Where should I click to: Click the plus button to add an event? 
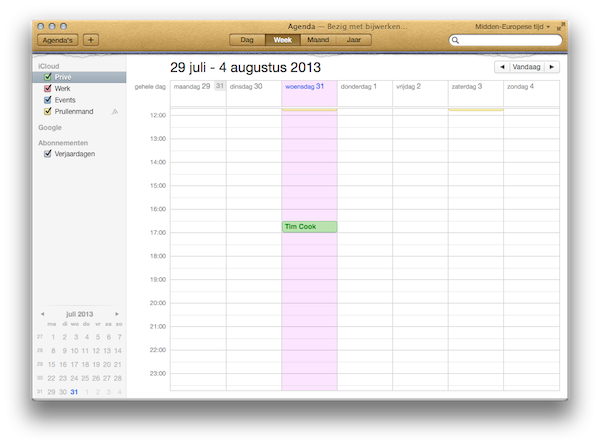click(x=91, y=40)
